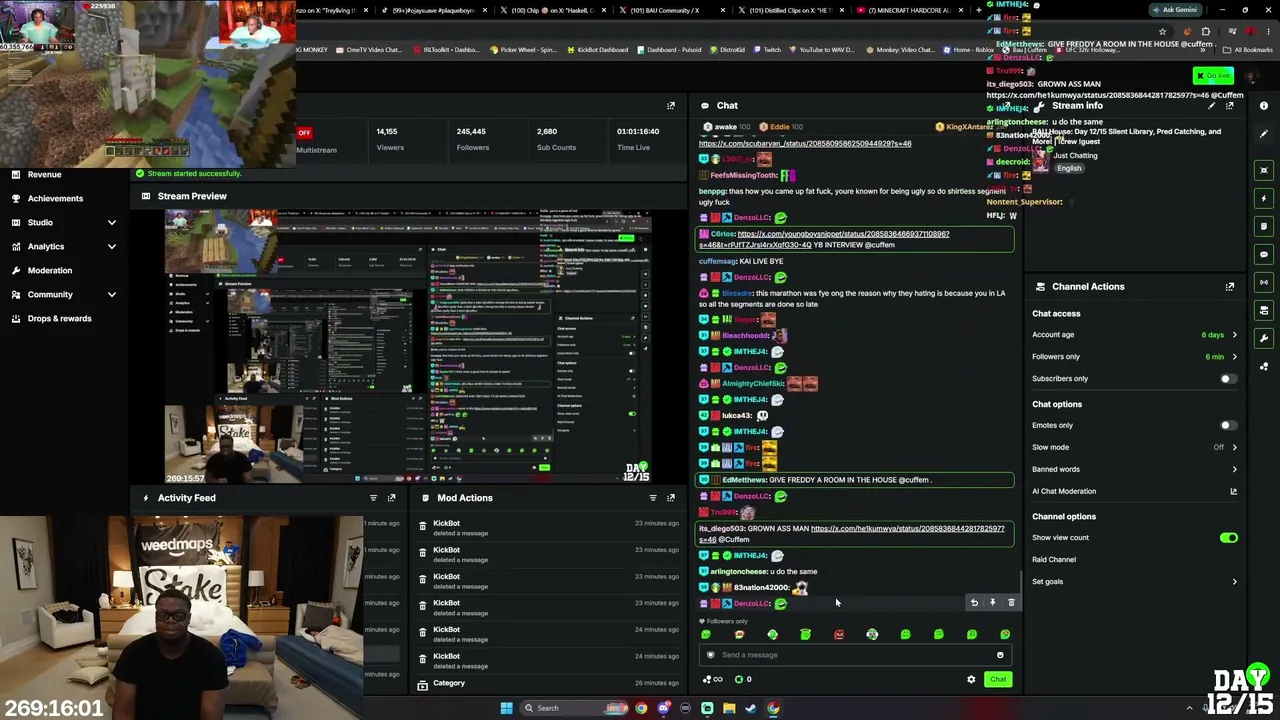Image resolution: width=1280 pixels, height=720 pixels.
Task: Open the Ask Gemini button
Action: (1174, 10)
